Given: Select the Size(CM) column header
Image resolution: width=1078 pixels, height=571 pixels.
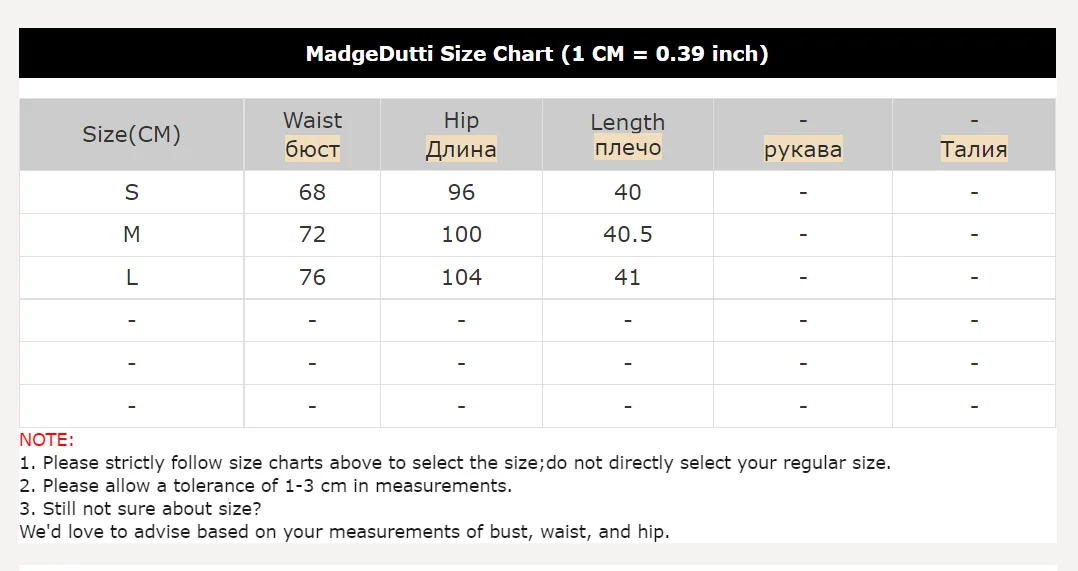Looking at the screenshot, I should (131, 134).
